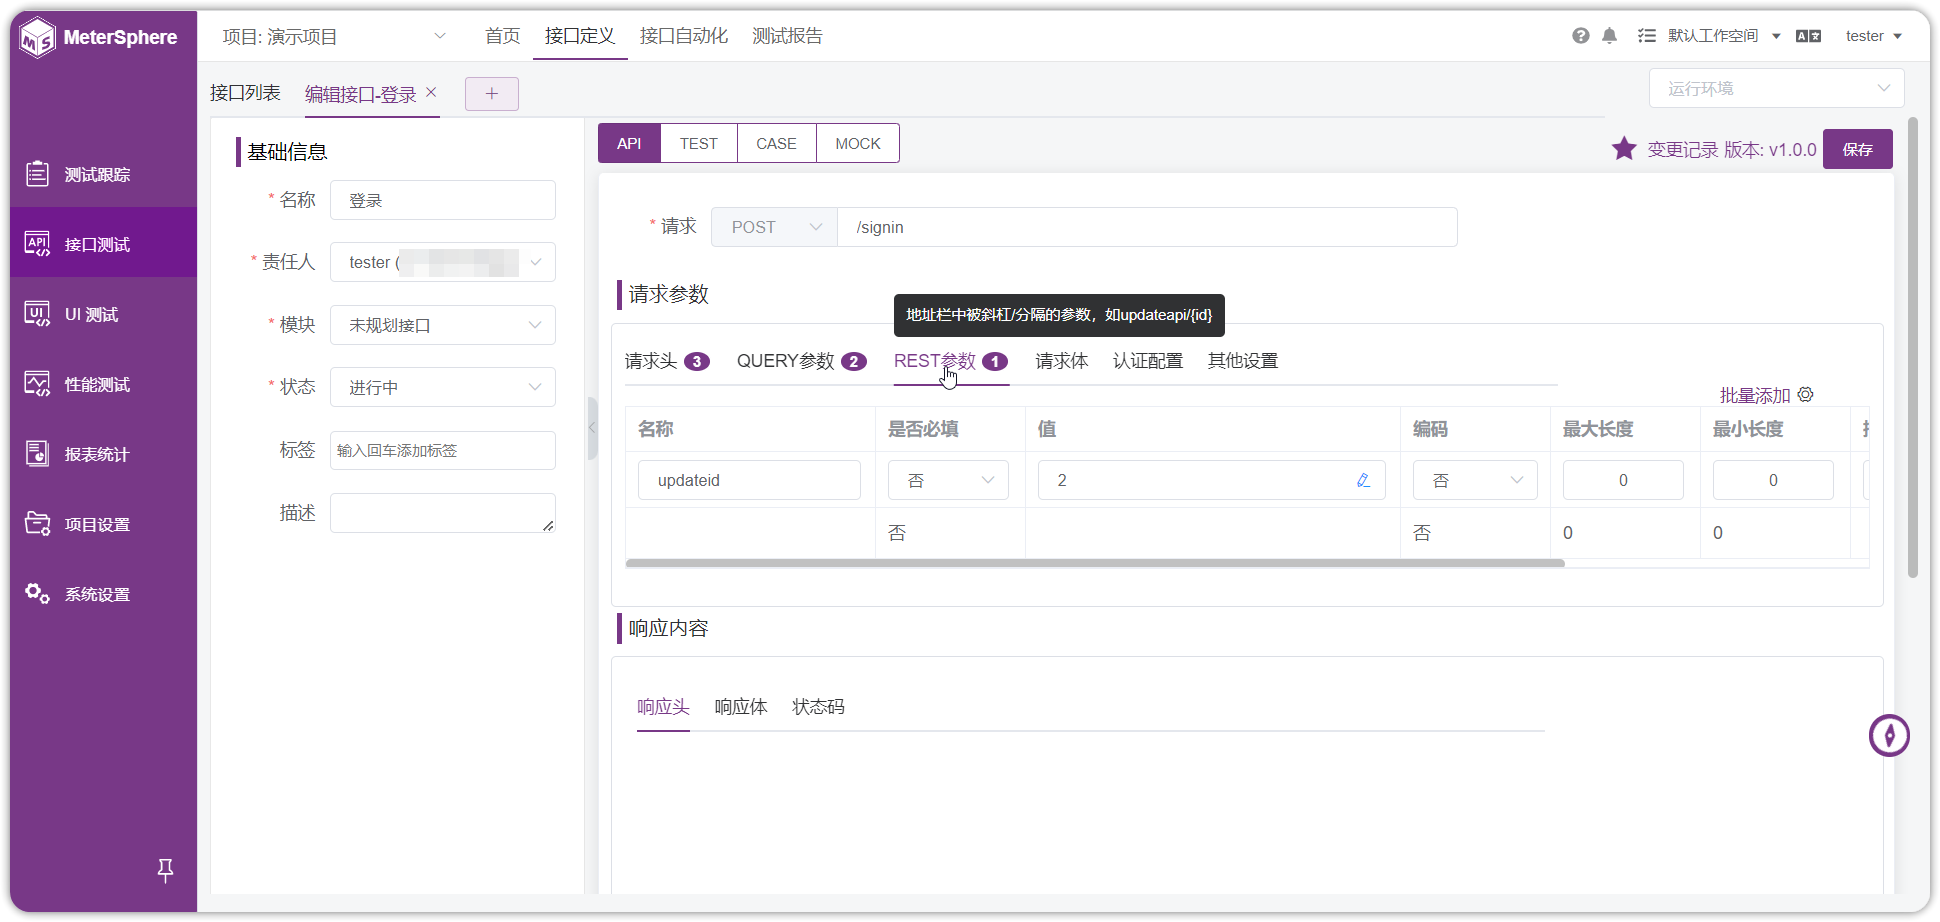Open the 响应体 tab
The width and height of the screenshot is (1940, 922).
(741, 707)
